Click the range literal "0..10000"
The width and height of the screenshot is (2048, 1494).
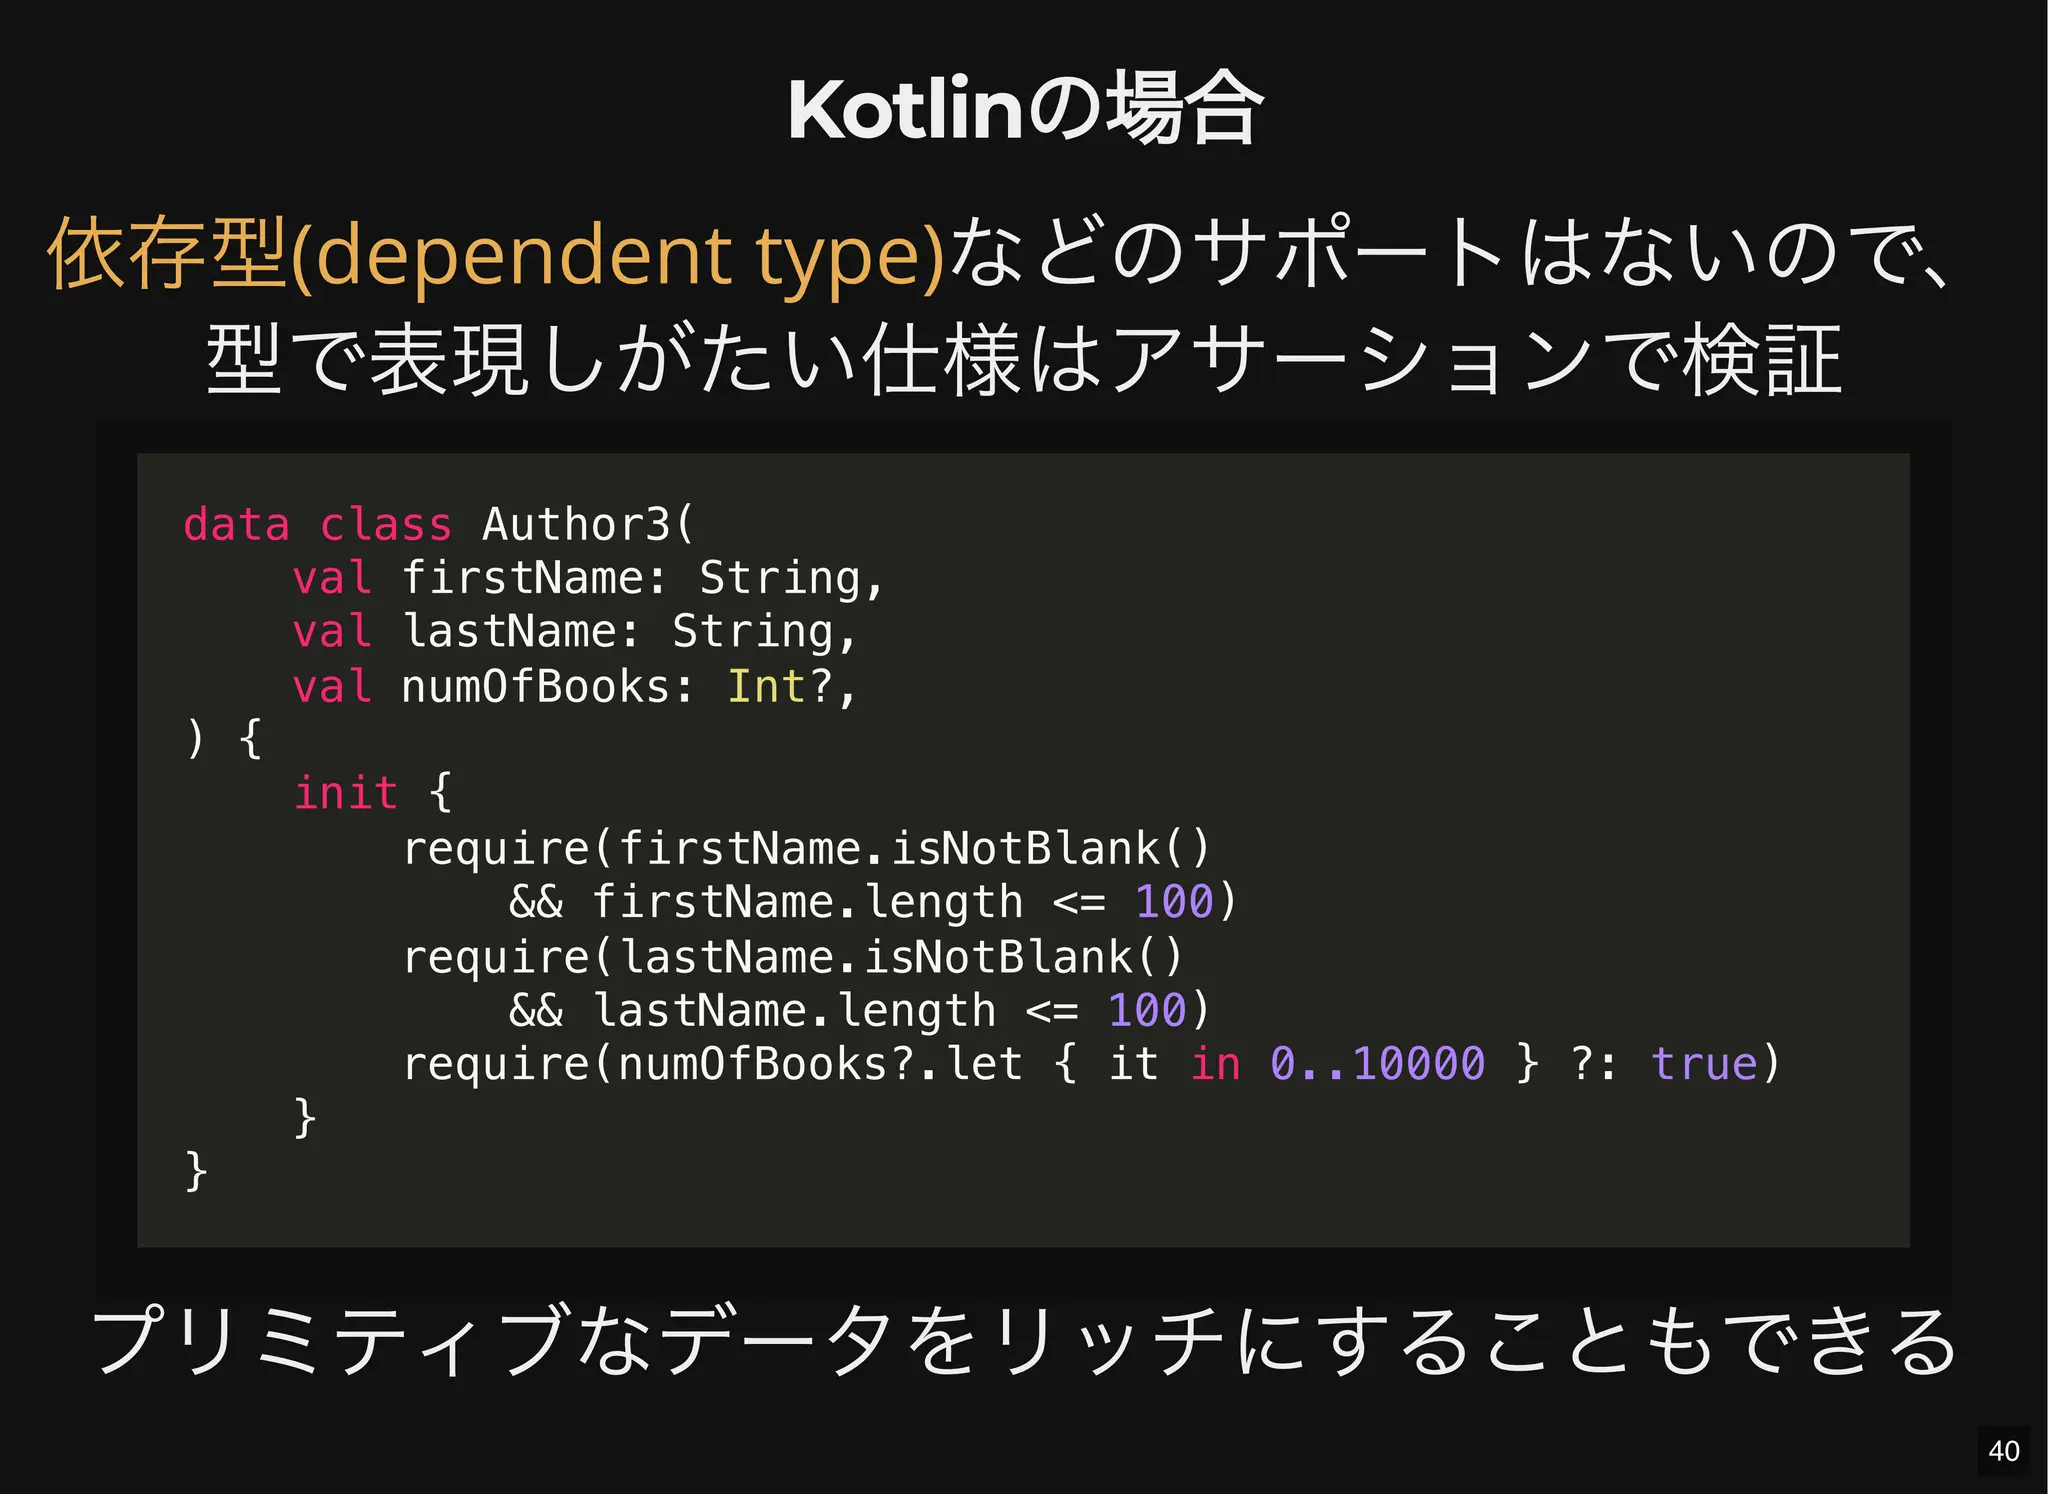1378,1063
